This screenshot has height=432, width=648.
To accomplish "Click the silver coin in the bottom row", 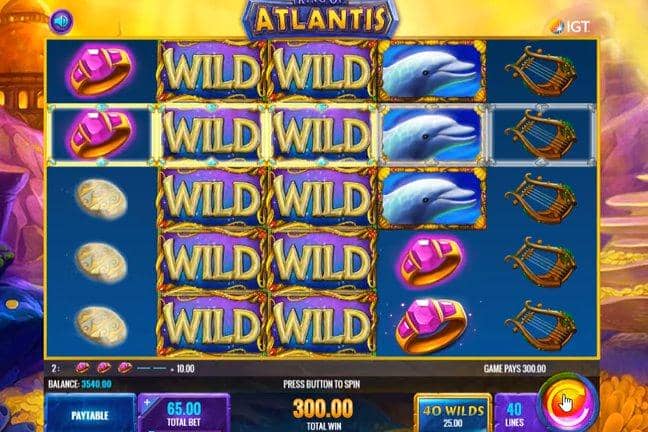I will point(101,326).
